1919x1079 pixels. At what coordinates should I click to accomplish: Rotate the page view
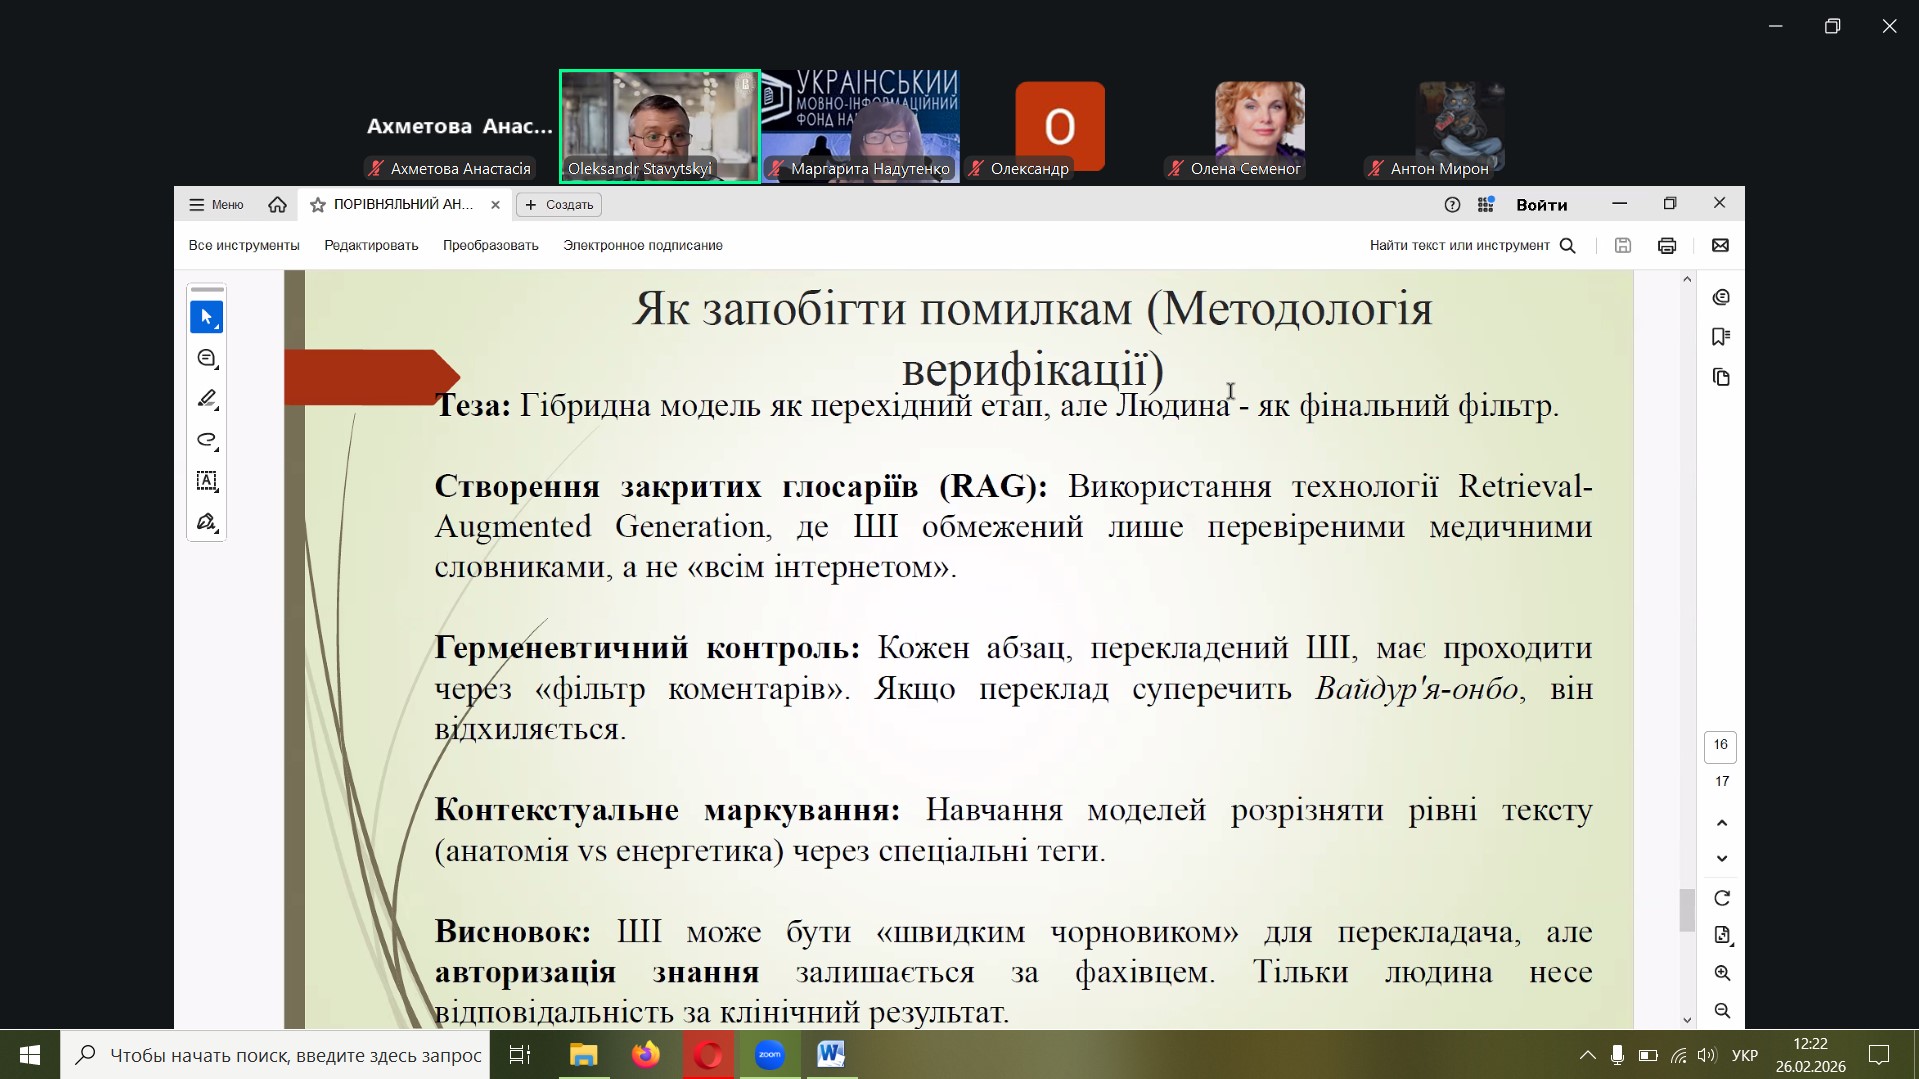click(x=1721, y=898)
